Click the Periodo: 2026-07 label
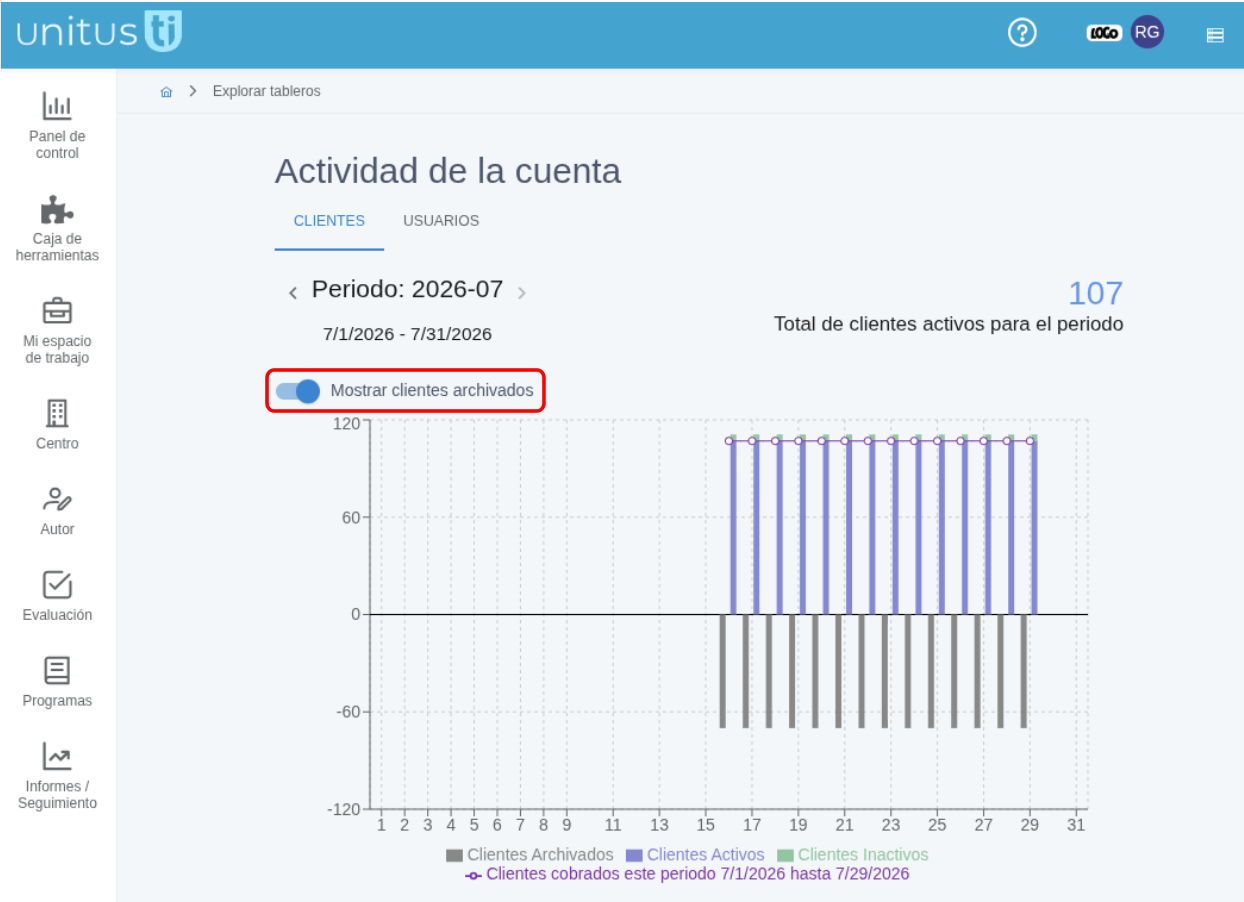This screenshot has height=902, width=1244. 407,290
